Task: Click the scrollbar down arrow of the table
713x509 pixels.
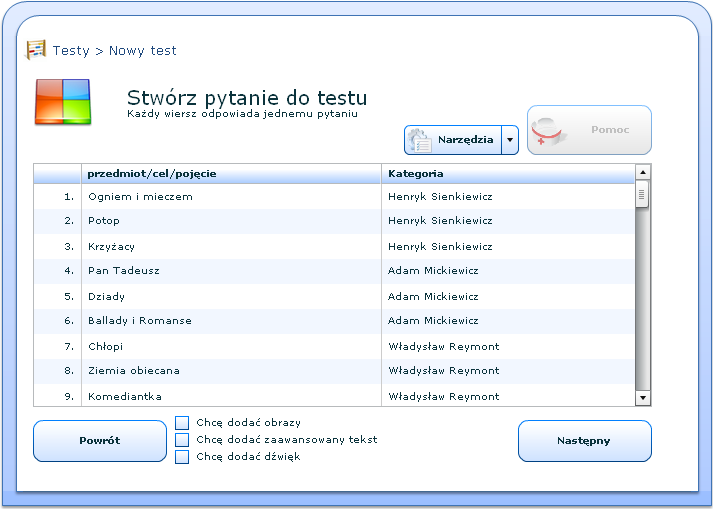Action: [x=643, y=398]
